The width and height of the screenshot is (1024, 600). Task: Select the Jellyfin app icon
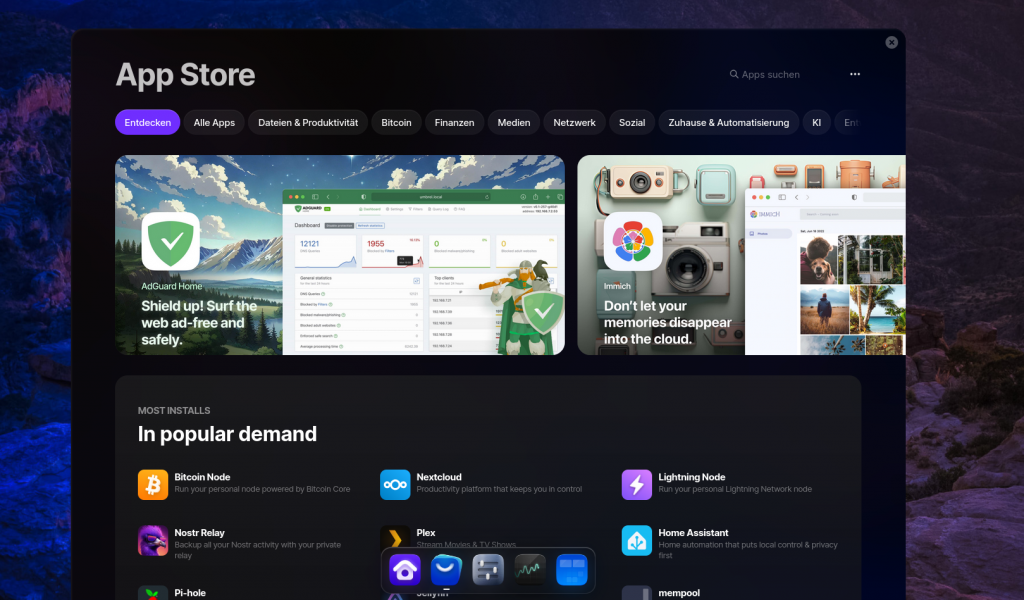395,592
